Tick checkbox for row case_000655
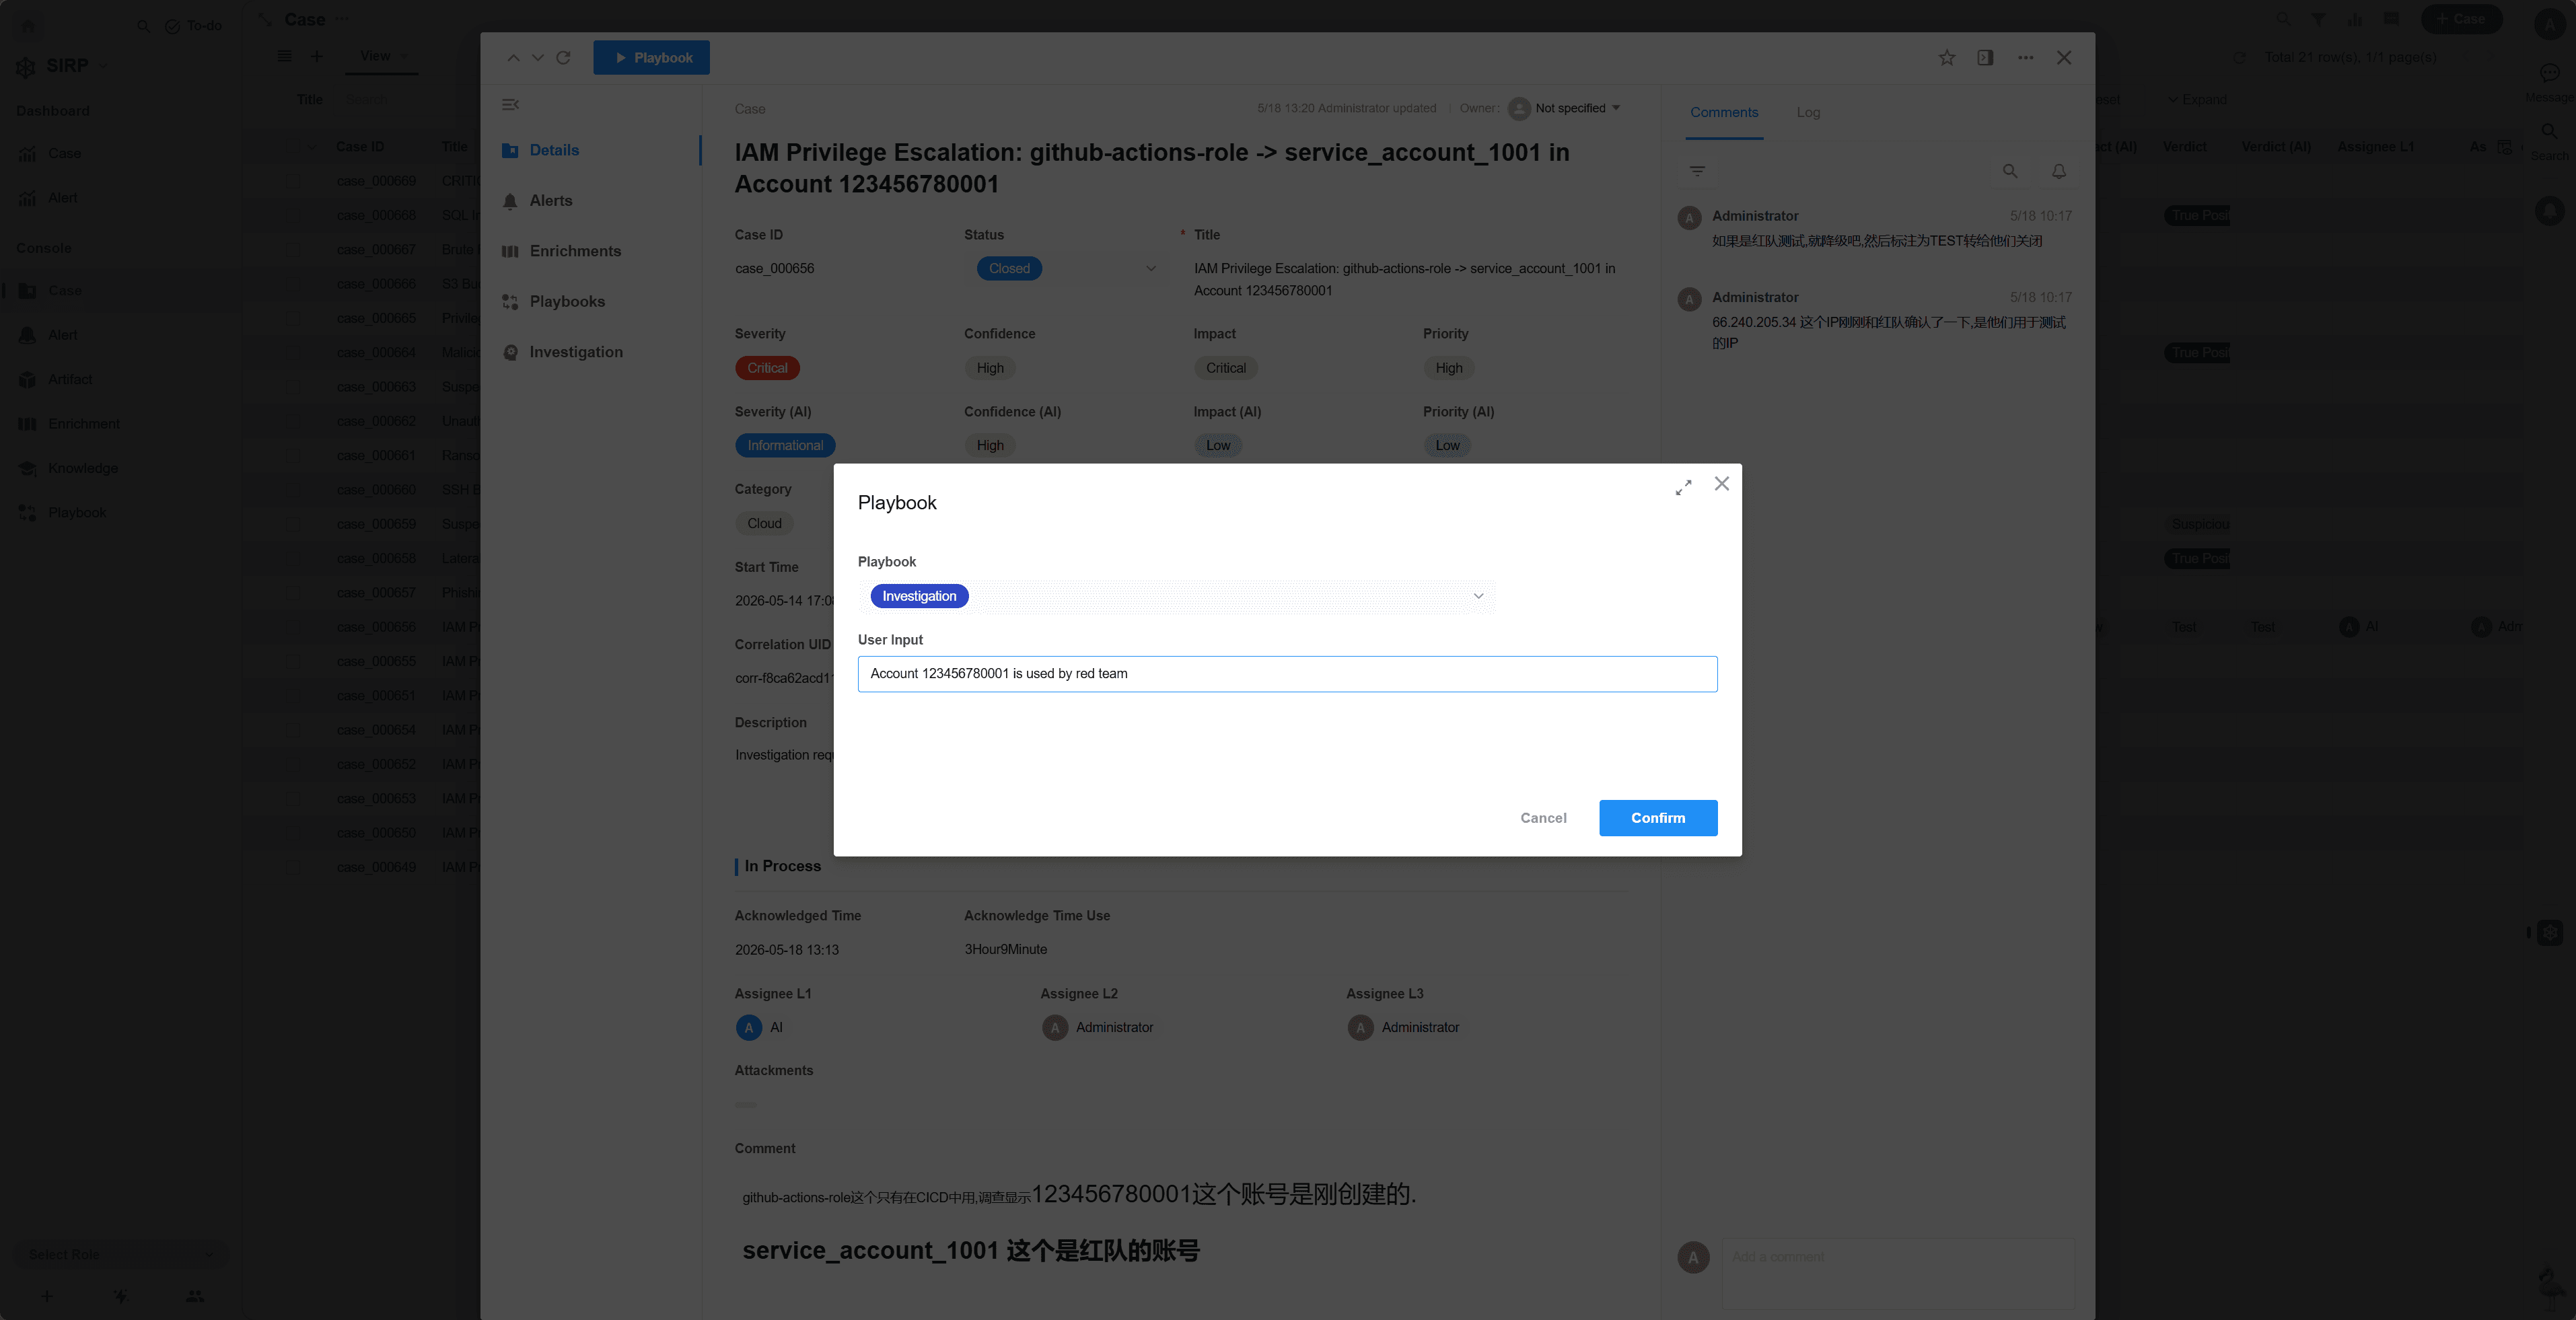Image resolution: width=2576 pixels, height=1320 pixels. [x=293, y=662]
